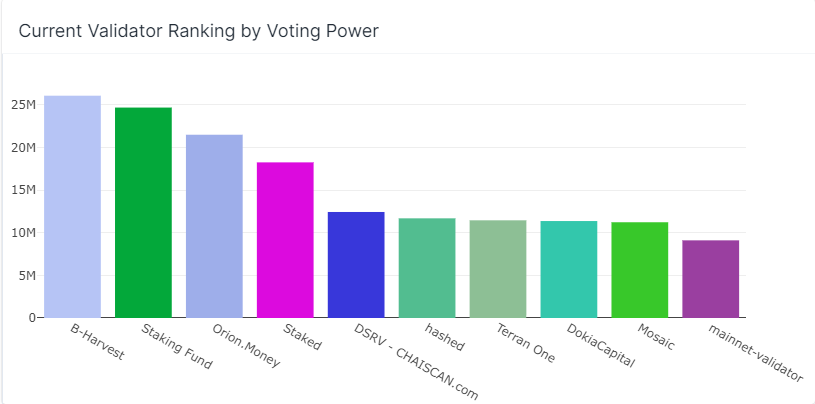Select the green Staking Fund bar
Image resolution: width=815 pixels, height=404 pixels.
pos(143,212)
